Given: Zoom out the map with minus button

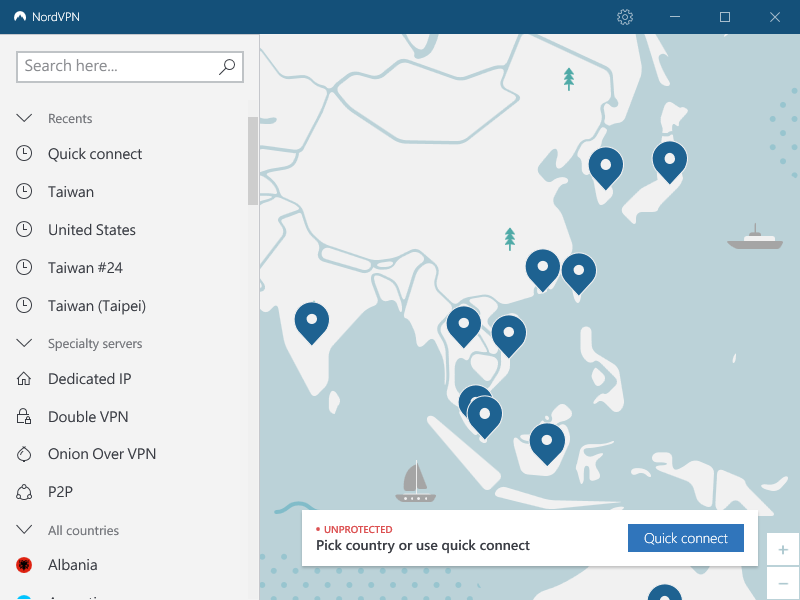Looking at the screenshot, I should point(783,583).
